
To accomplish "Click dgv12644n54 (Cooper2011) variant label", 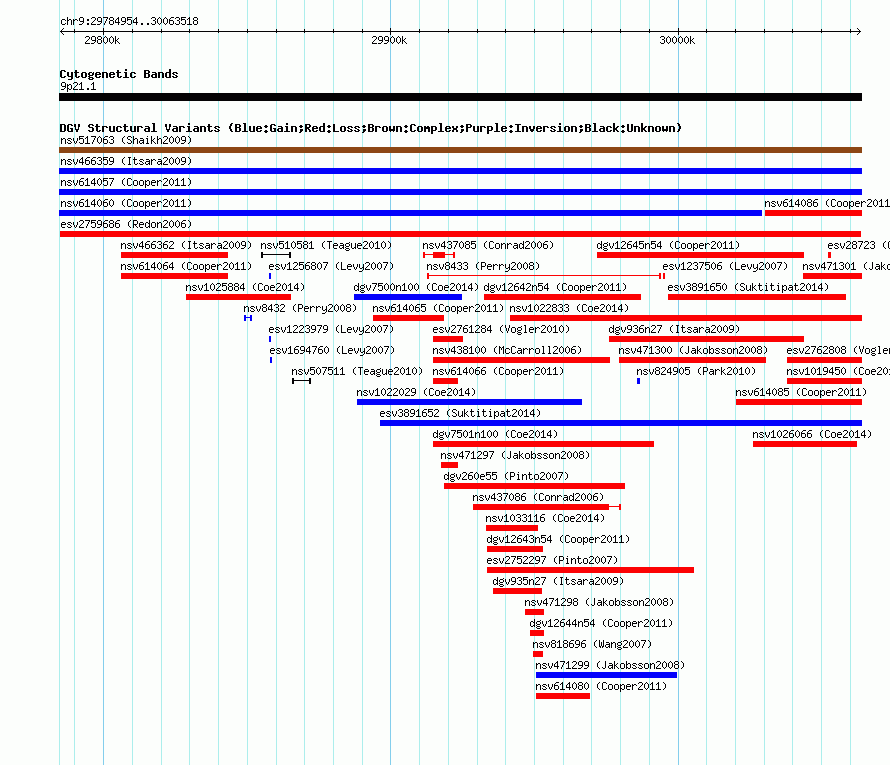I will click(x=601, y=623).
